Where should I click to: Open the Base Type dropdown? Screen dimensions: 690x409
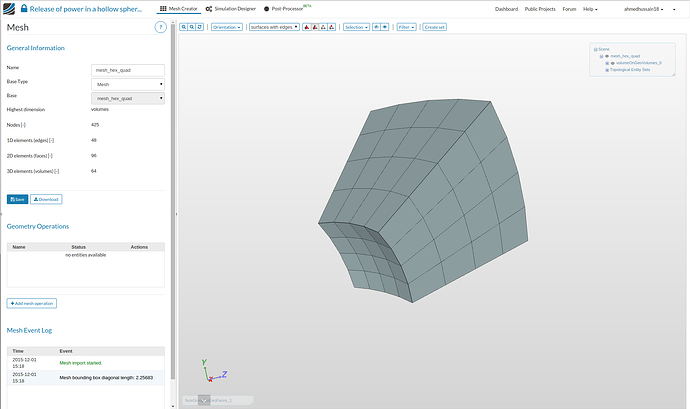[x=129, y=85]
